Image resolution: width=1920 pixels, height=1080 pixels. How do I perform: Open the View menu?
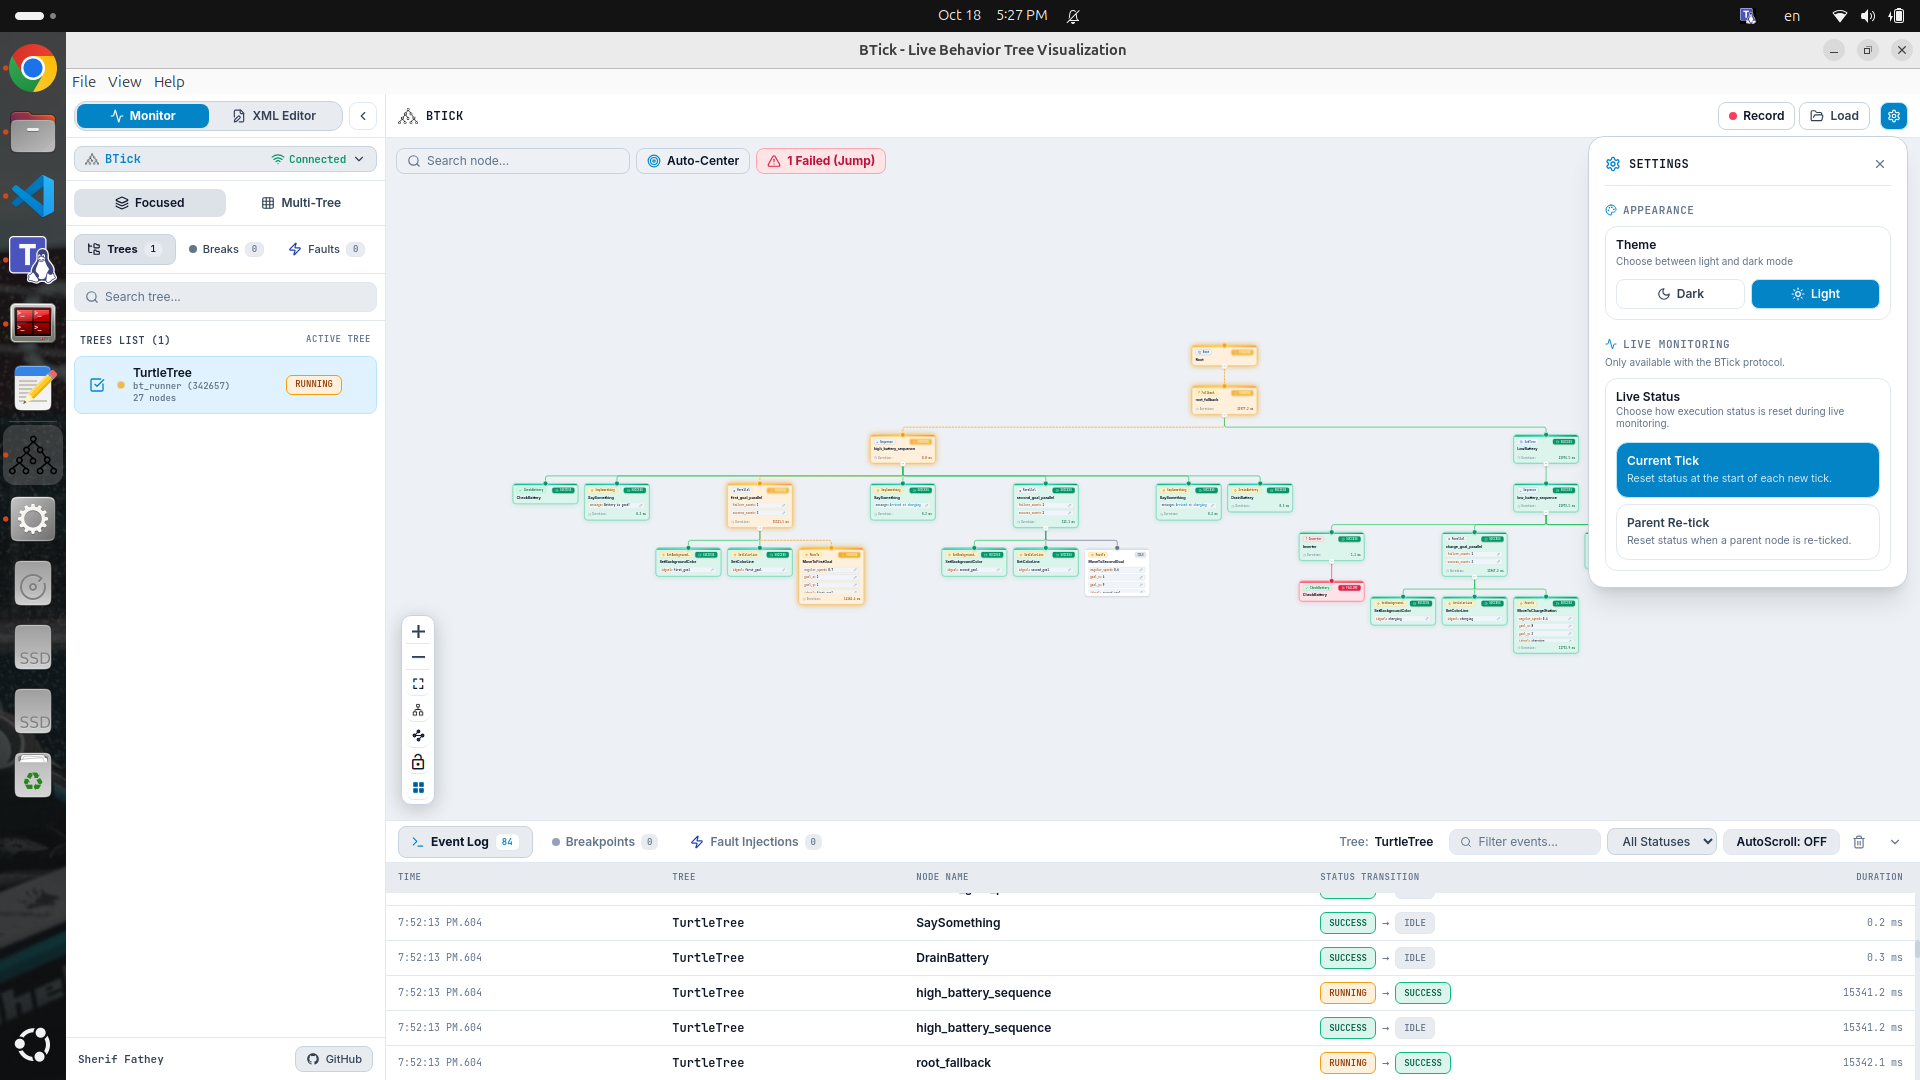tap(125, 82)
